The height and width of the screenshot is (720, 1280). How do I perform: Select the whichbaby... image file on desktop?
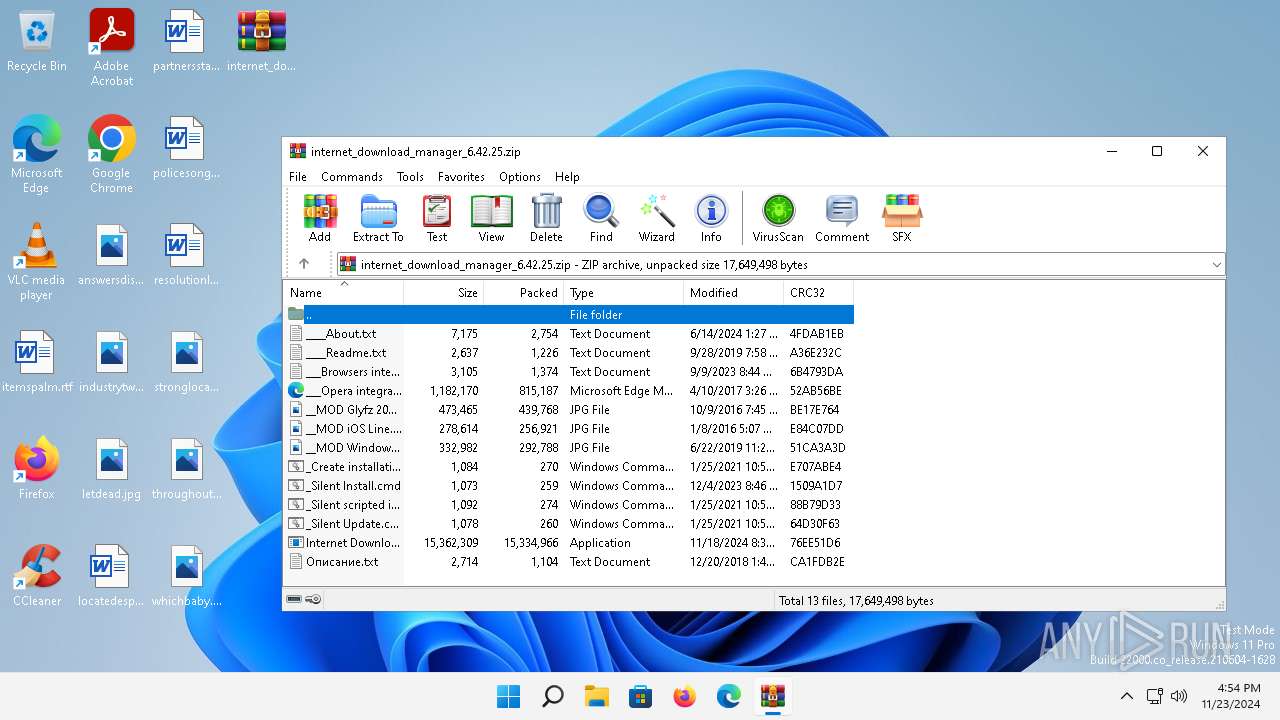coord(186,575)
